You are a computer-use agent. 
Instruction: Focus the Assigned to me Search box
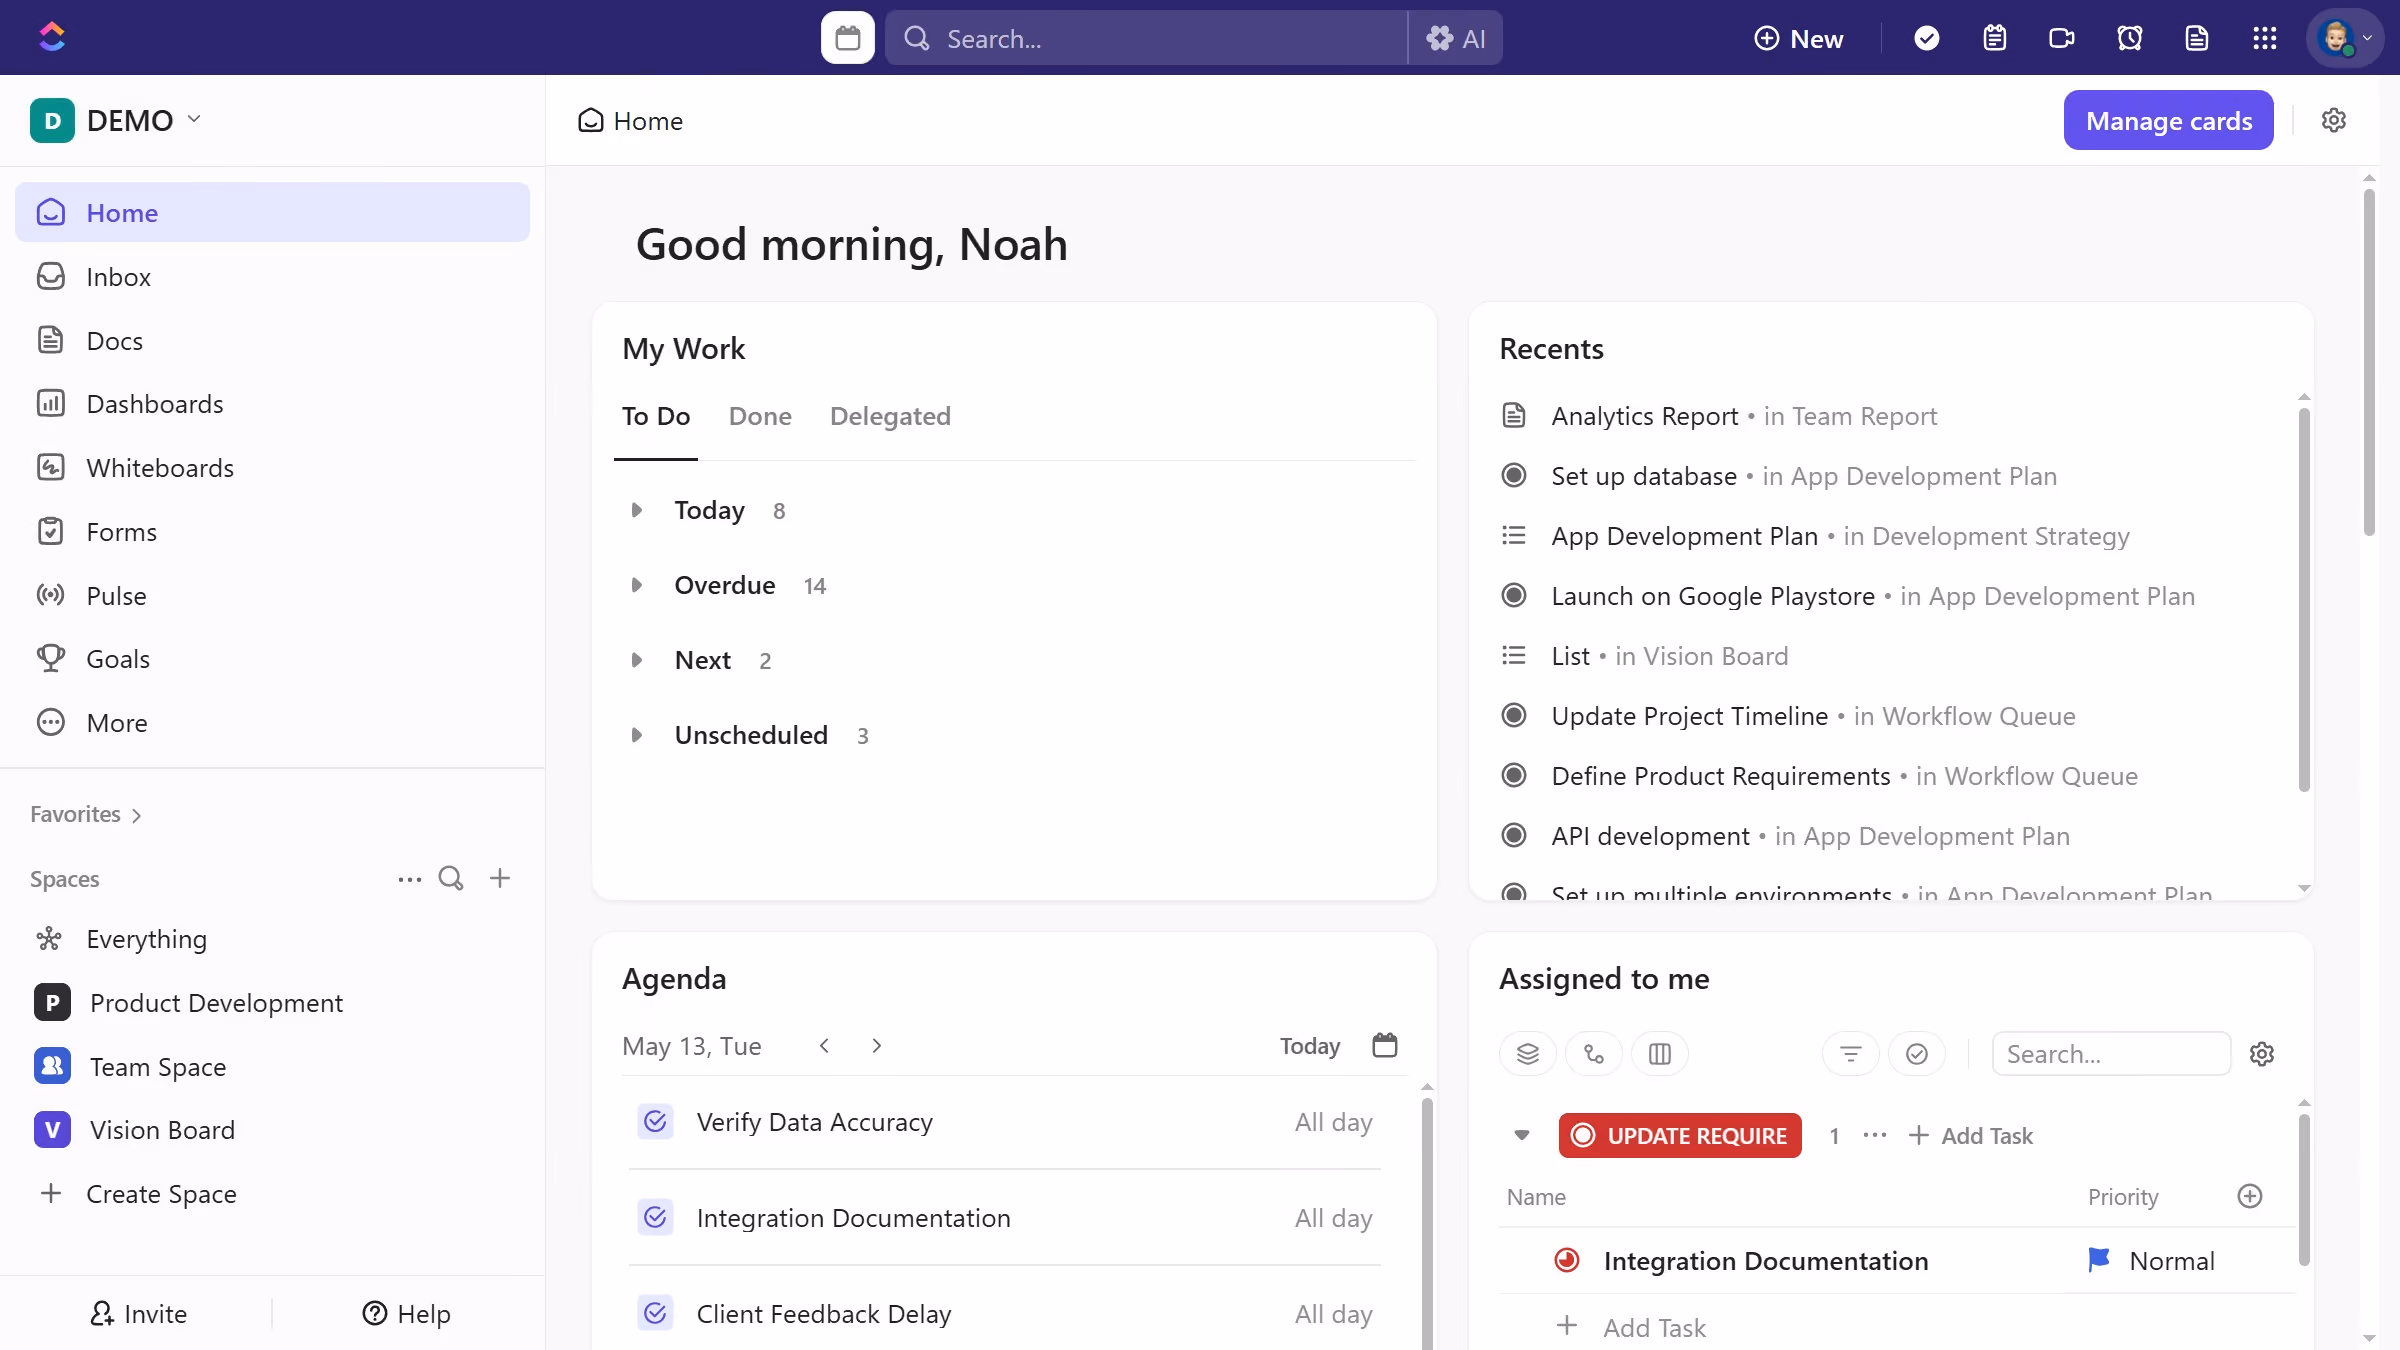pos(2110,1053)
